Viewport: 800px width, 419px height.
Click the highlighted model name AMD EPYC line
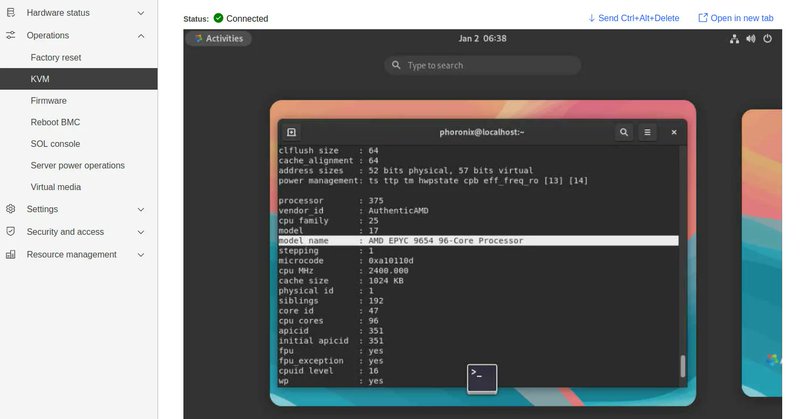(478, 240)
